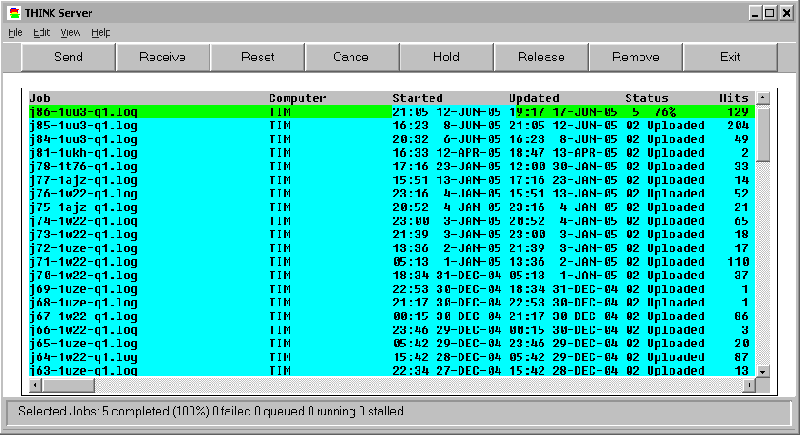Click the Cancel button

pos(352,57)
